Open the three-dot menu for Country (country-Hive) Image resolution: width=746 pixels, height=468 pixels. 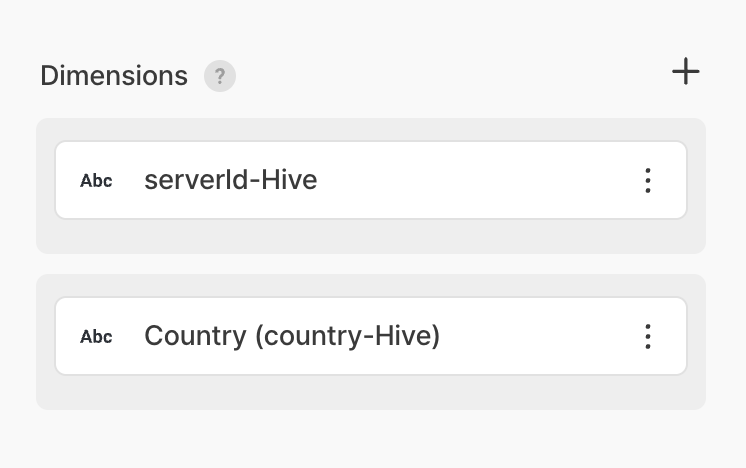[648, 336]
